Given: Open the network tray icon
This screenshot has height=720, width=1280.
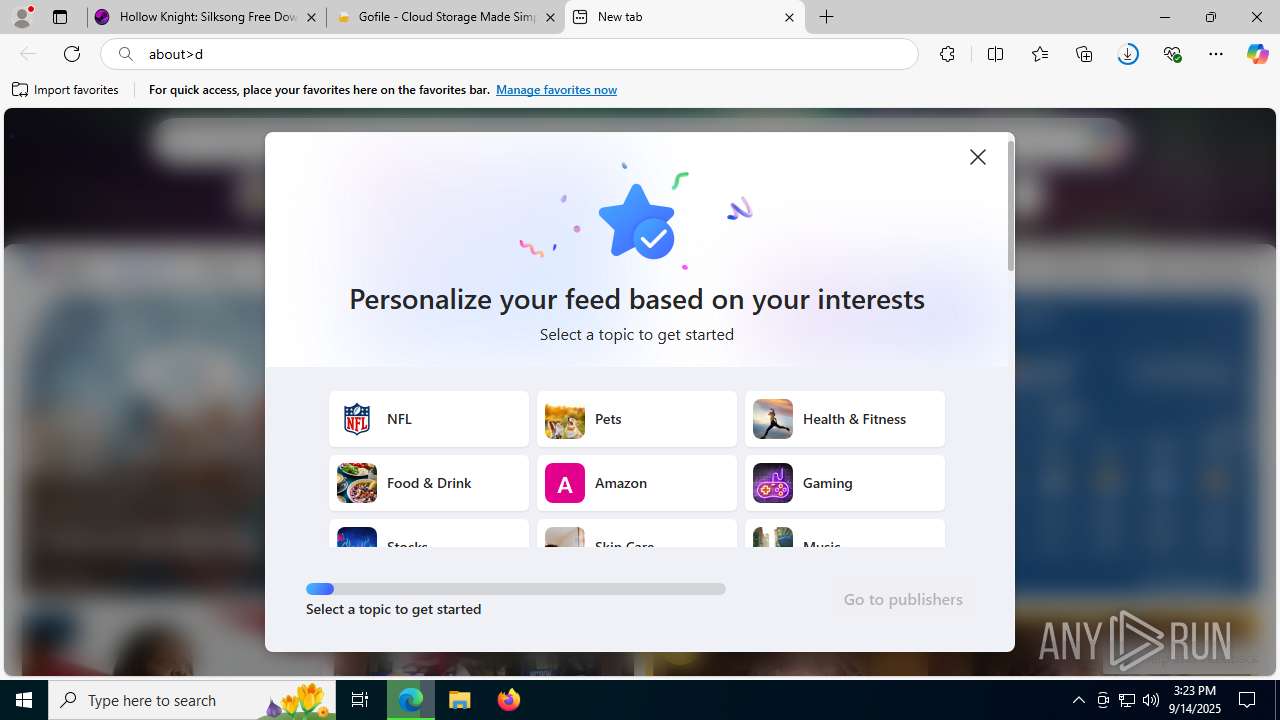Looking at the screenshot, I should (x=1127, y=700).
